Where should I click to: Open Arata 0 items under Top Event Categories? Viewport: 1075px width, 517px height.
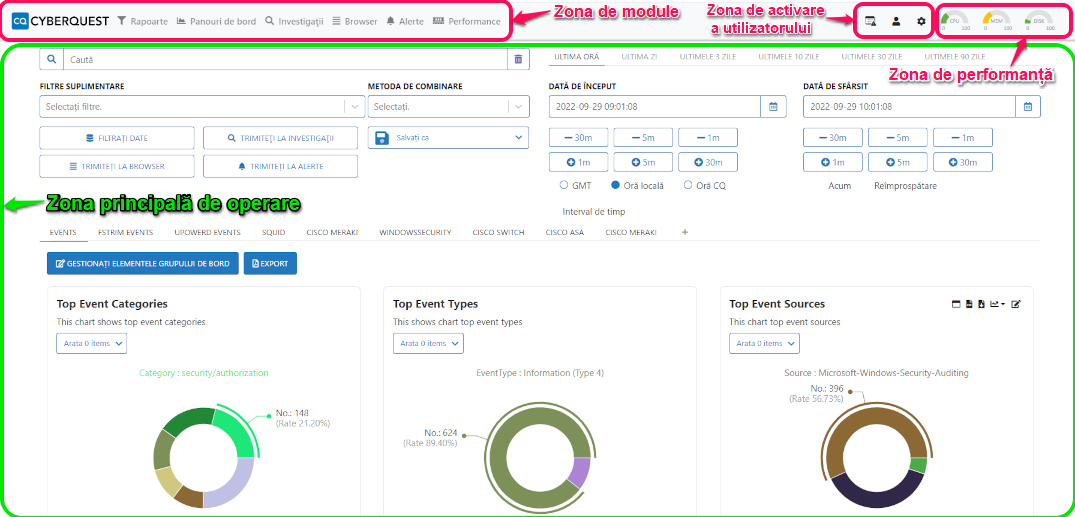point(91,344)
